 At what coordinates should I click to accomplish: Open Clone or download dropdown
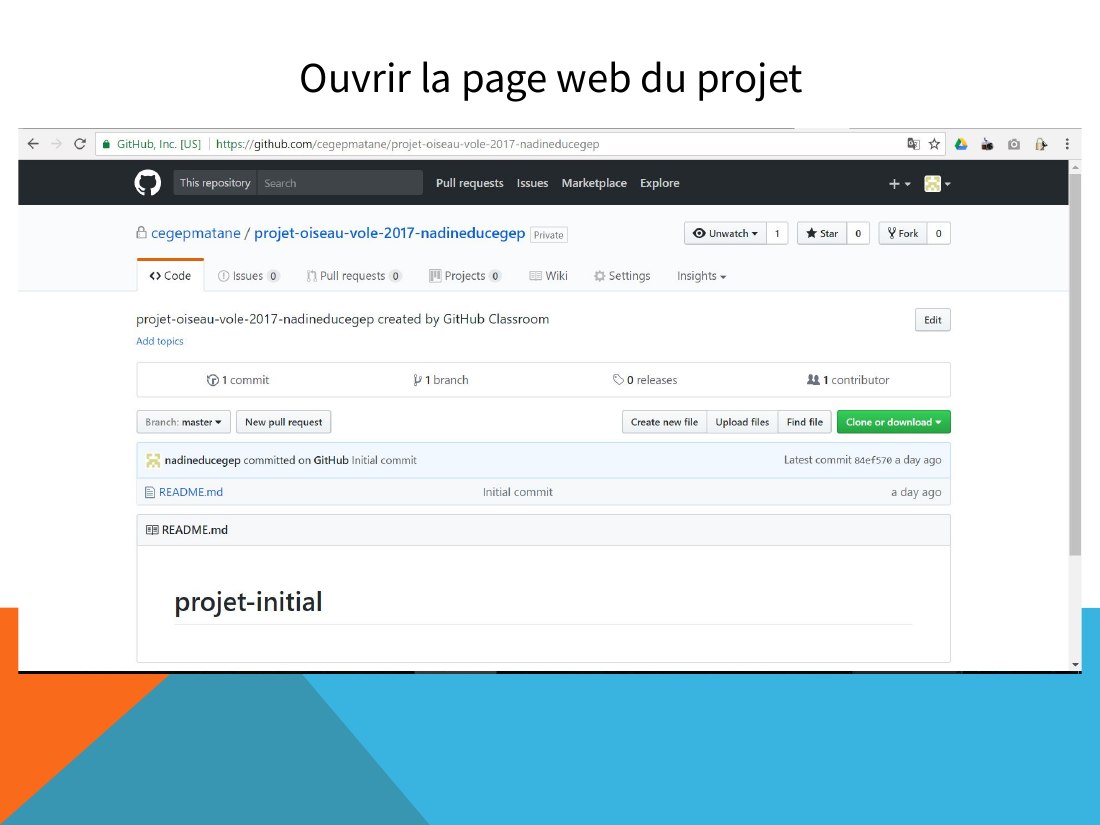tap(894, 422)
